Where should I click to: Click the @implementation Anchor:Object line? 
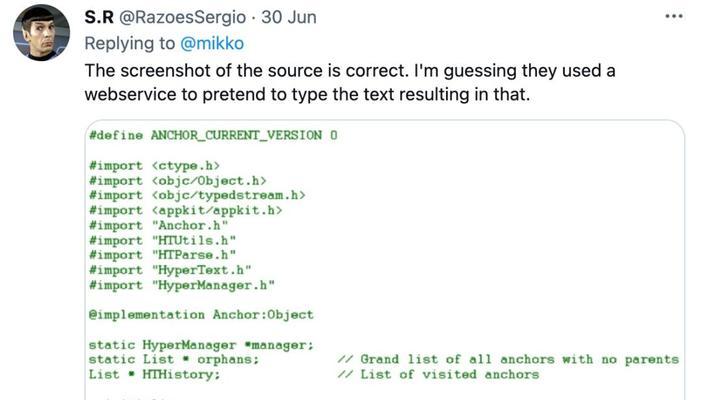tap(201, 315)
